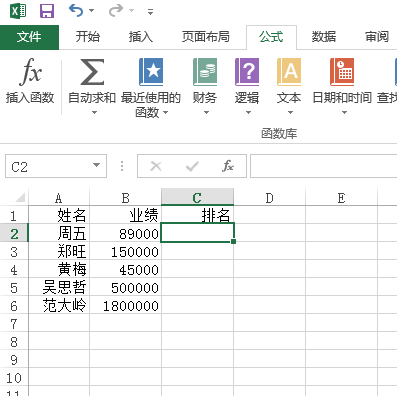Click the formula bar fx icon
This screenshot has width=397, height=396.
click(x=228, y=166)
